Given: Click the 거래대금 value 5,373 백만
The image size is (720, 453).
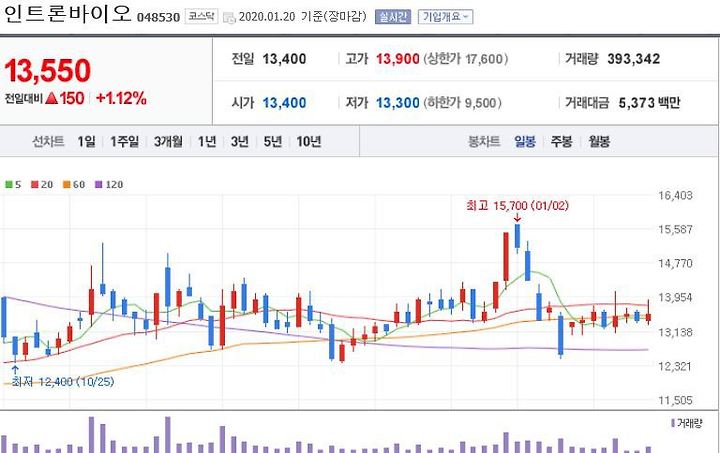Looking at the screenshot, I should pyautogui.click(x=649, y=103).
